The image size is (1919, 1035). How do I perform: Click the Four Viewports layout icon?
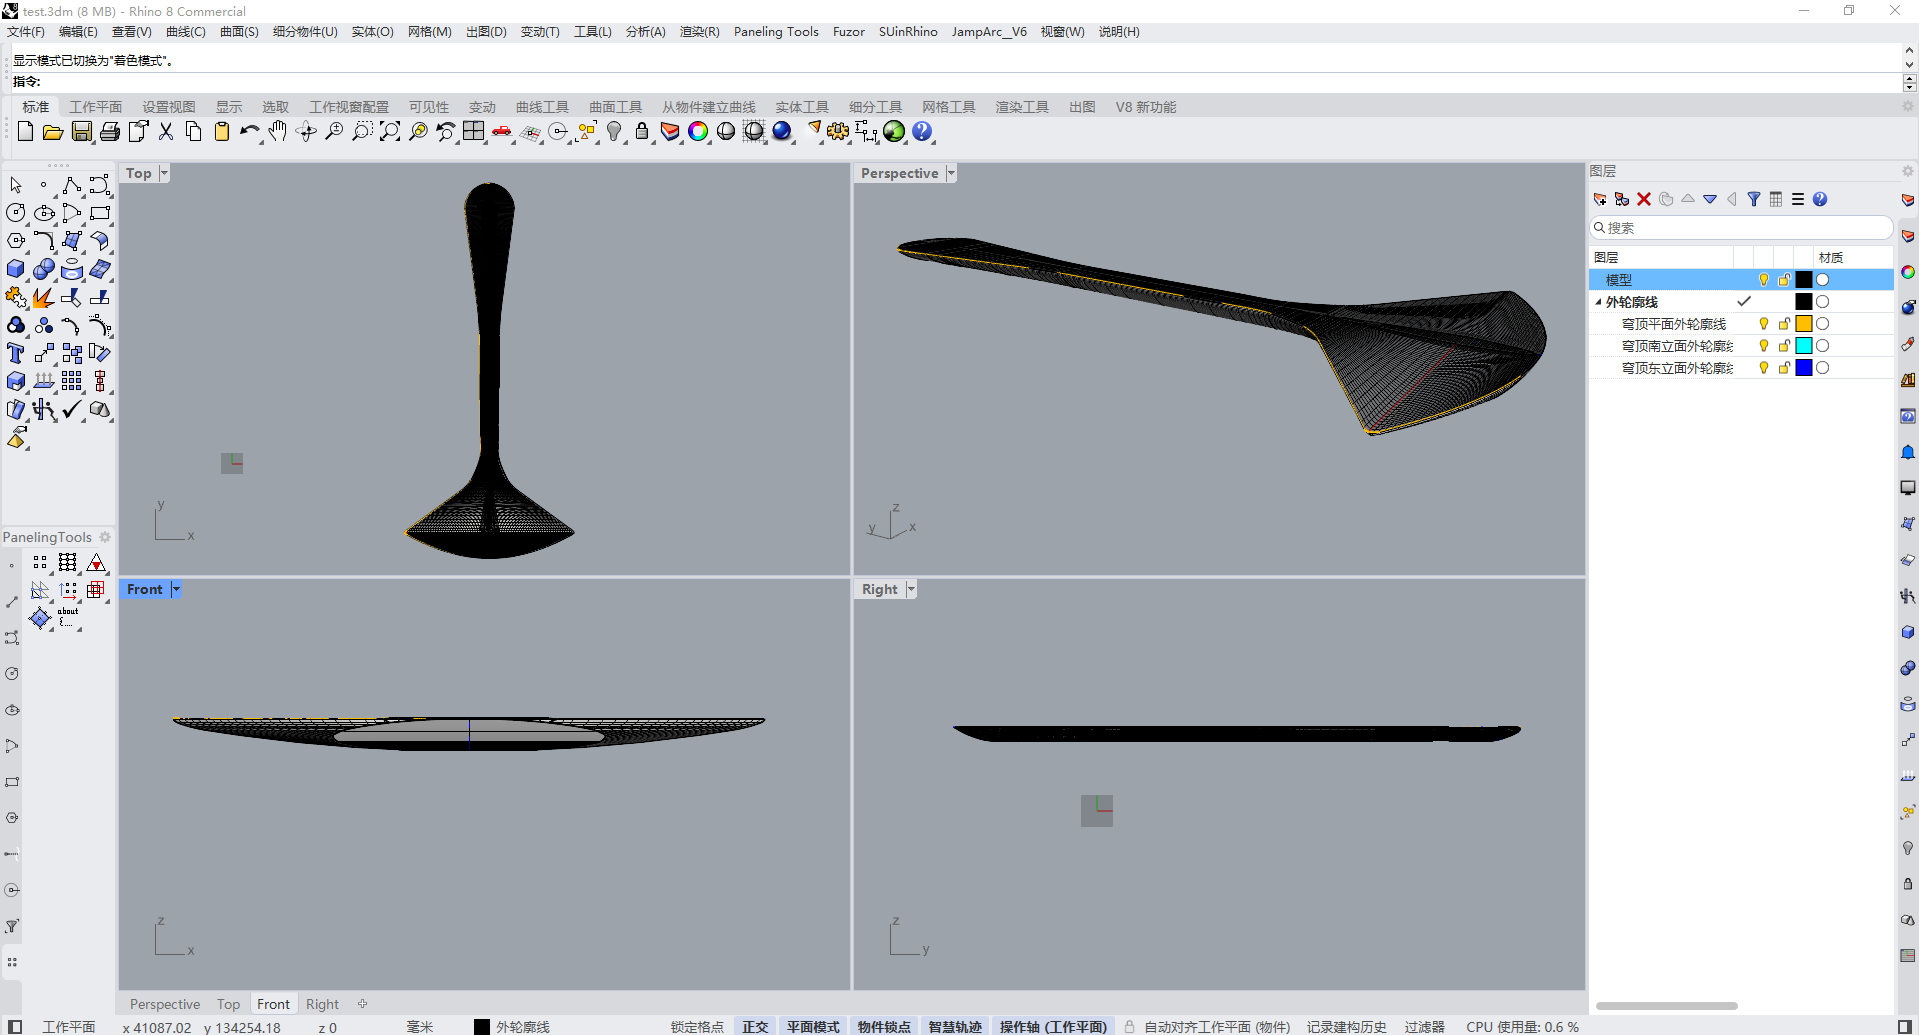[474, 132]
